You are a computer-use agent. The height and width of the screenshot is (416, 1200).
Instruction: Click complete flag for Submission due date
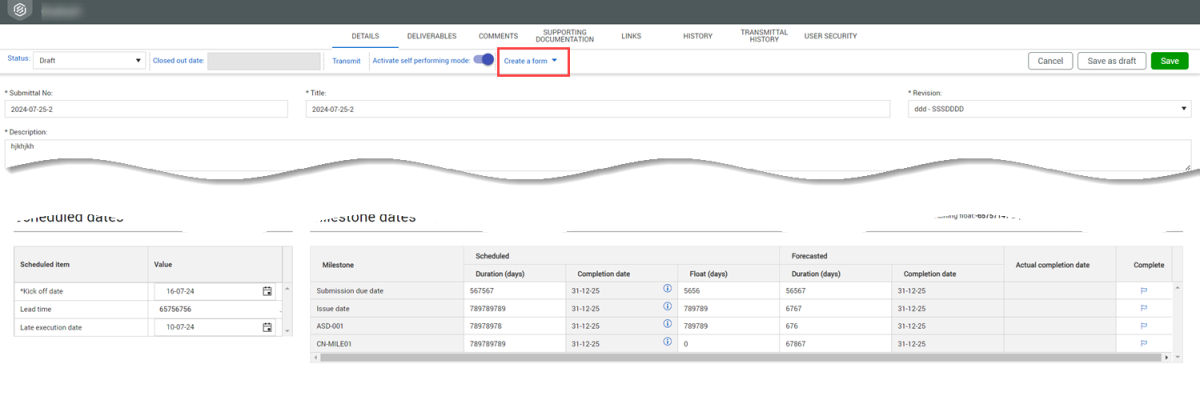(1143, 290)
